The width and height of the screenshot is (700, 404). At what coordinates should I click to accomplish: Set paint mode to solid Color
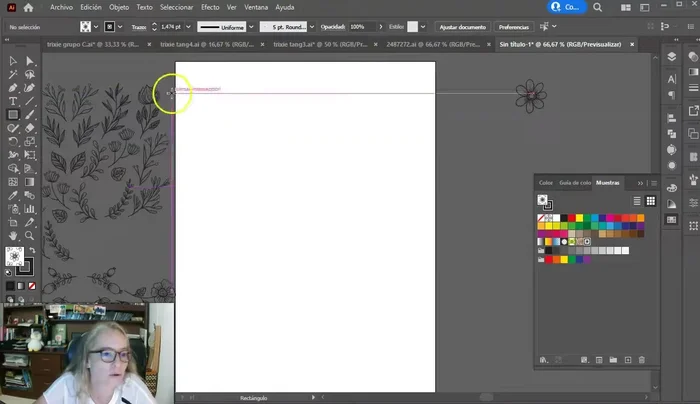(x=10, y=286)
